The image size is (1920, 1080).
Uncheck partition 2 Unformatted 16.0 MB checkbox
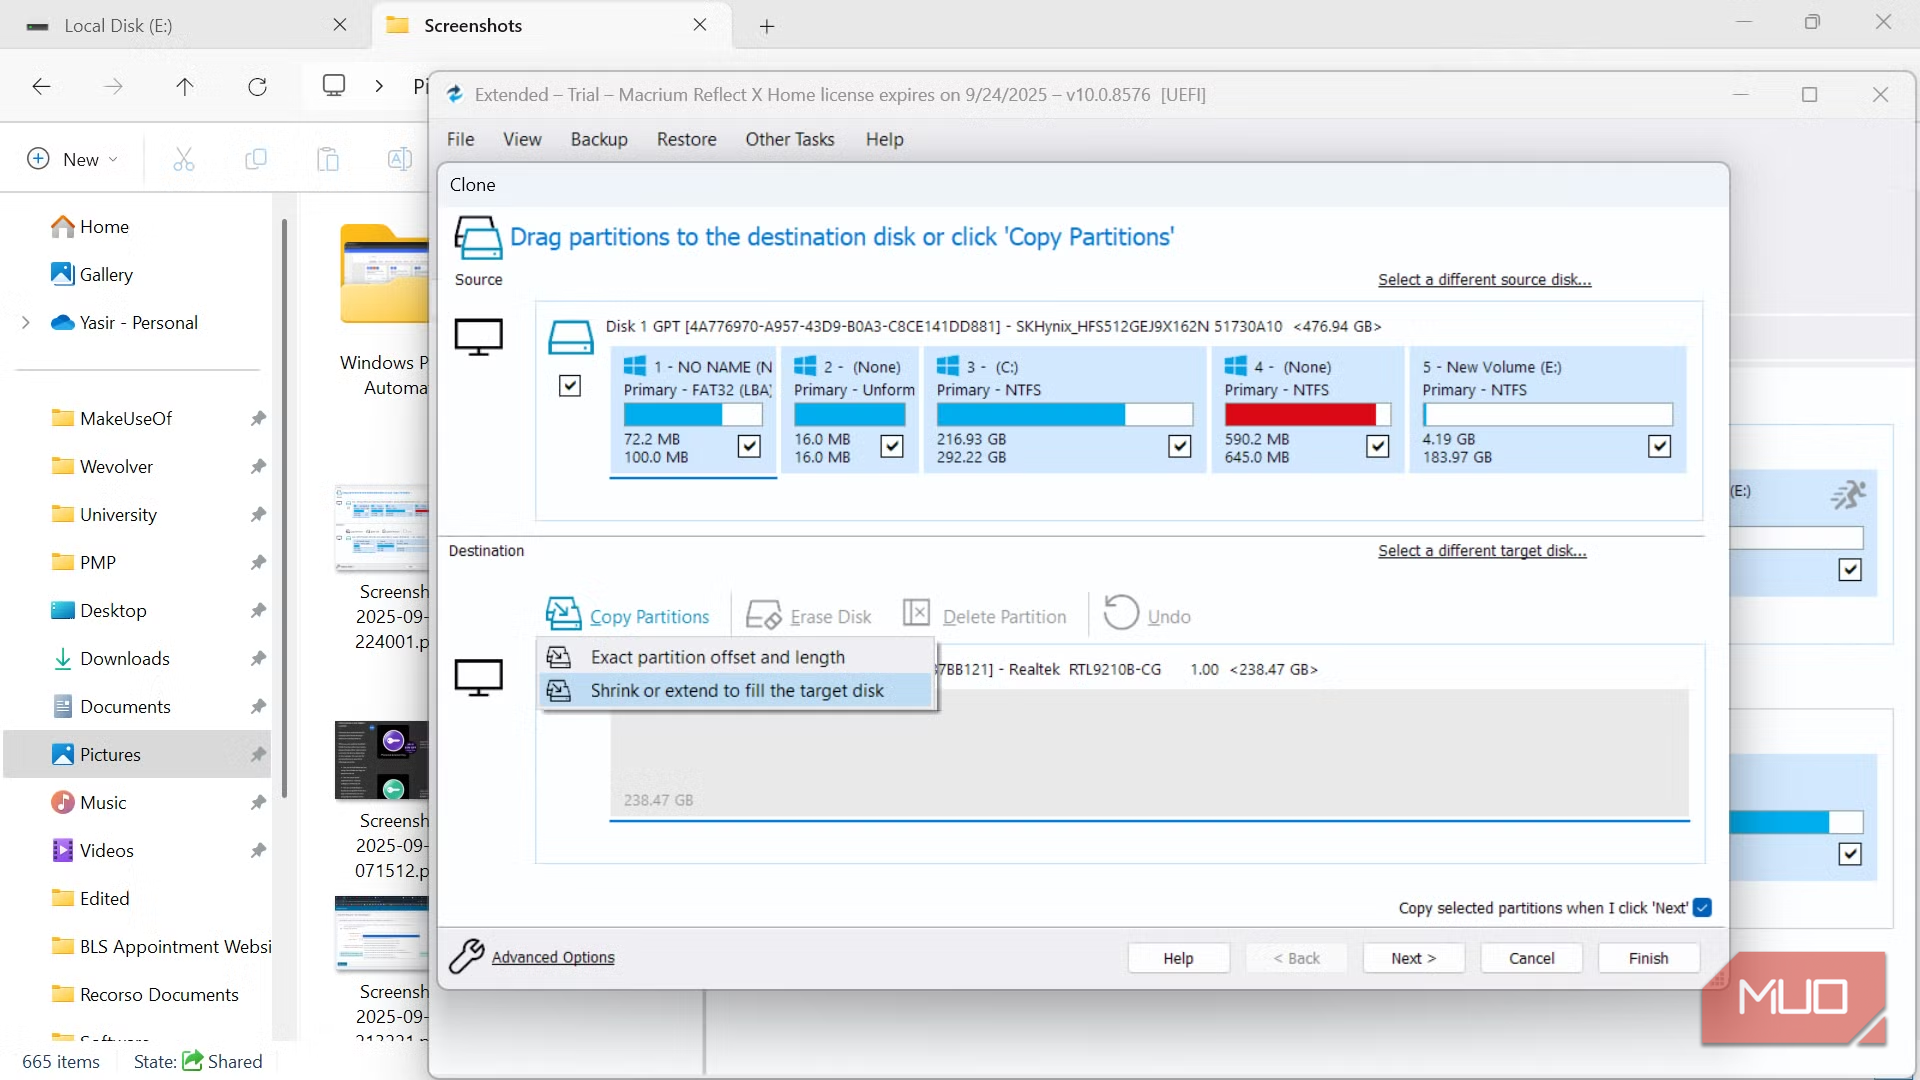tap(892, 446)
